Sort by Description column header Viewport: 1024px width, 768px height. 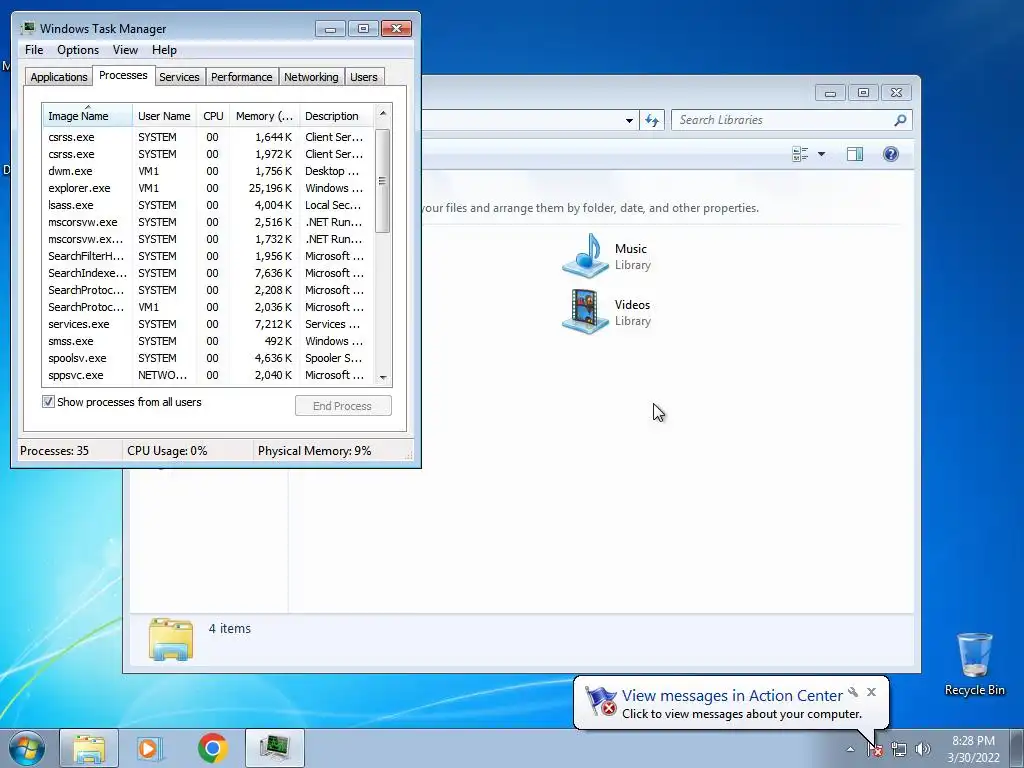pyautogui.click(x=336, y=116)
